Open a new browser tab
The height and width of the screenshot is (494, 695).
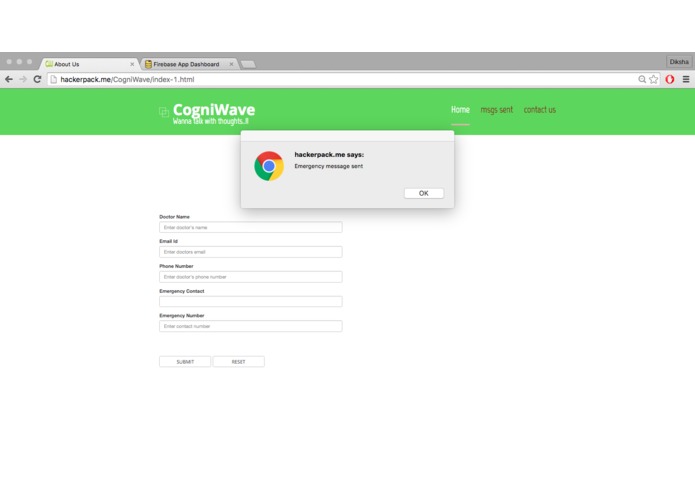coord(248,65)
